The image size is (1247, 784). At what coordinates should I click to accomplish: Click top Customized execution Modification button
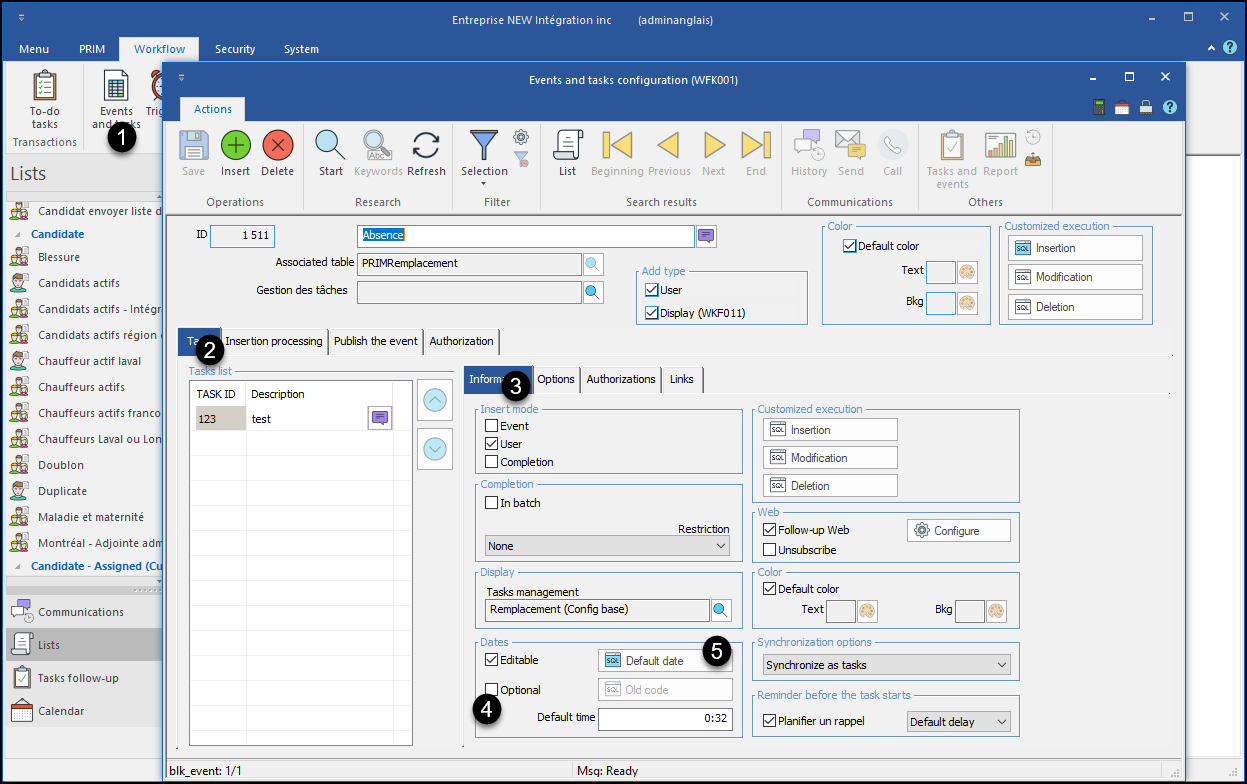[1075, 277]
